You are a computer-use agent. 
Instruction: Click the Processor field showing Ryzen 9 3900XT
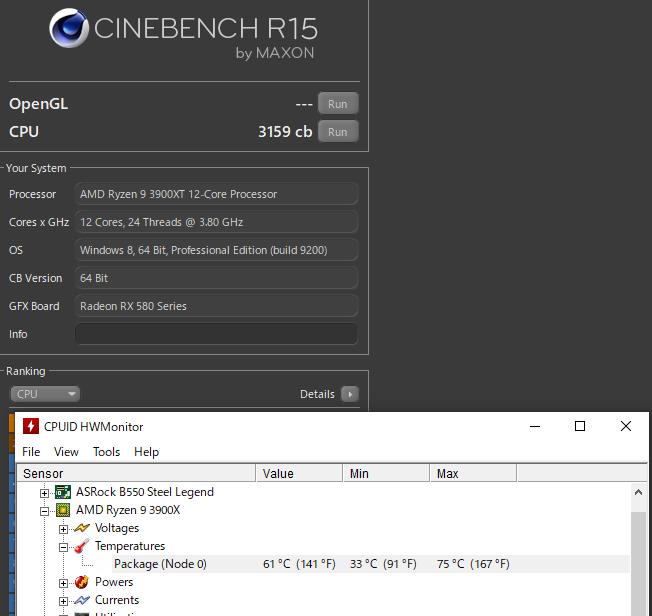point(216,194)
